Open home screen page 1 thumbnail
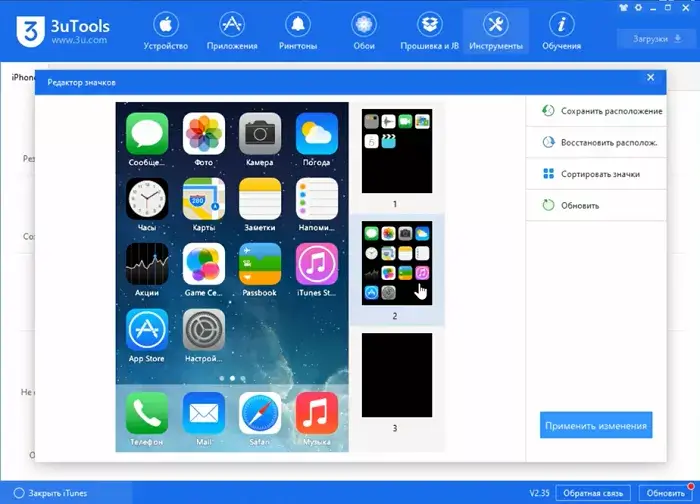Image resolution: width=700 pixels, height=504 pixels. click(x=397, y=151)
